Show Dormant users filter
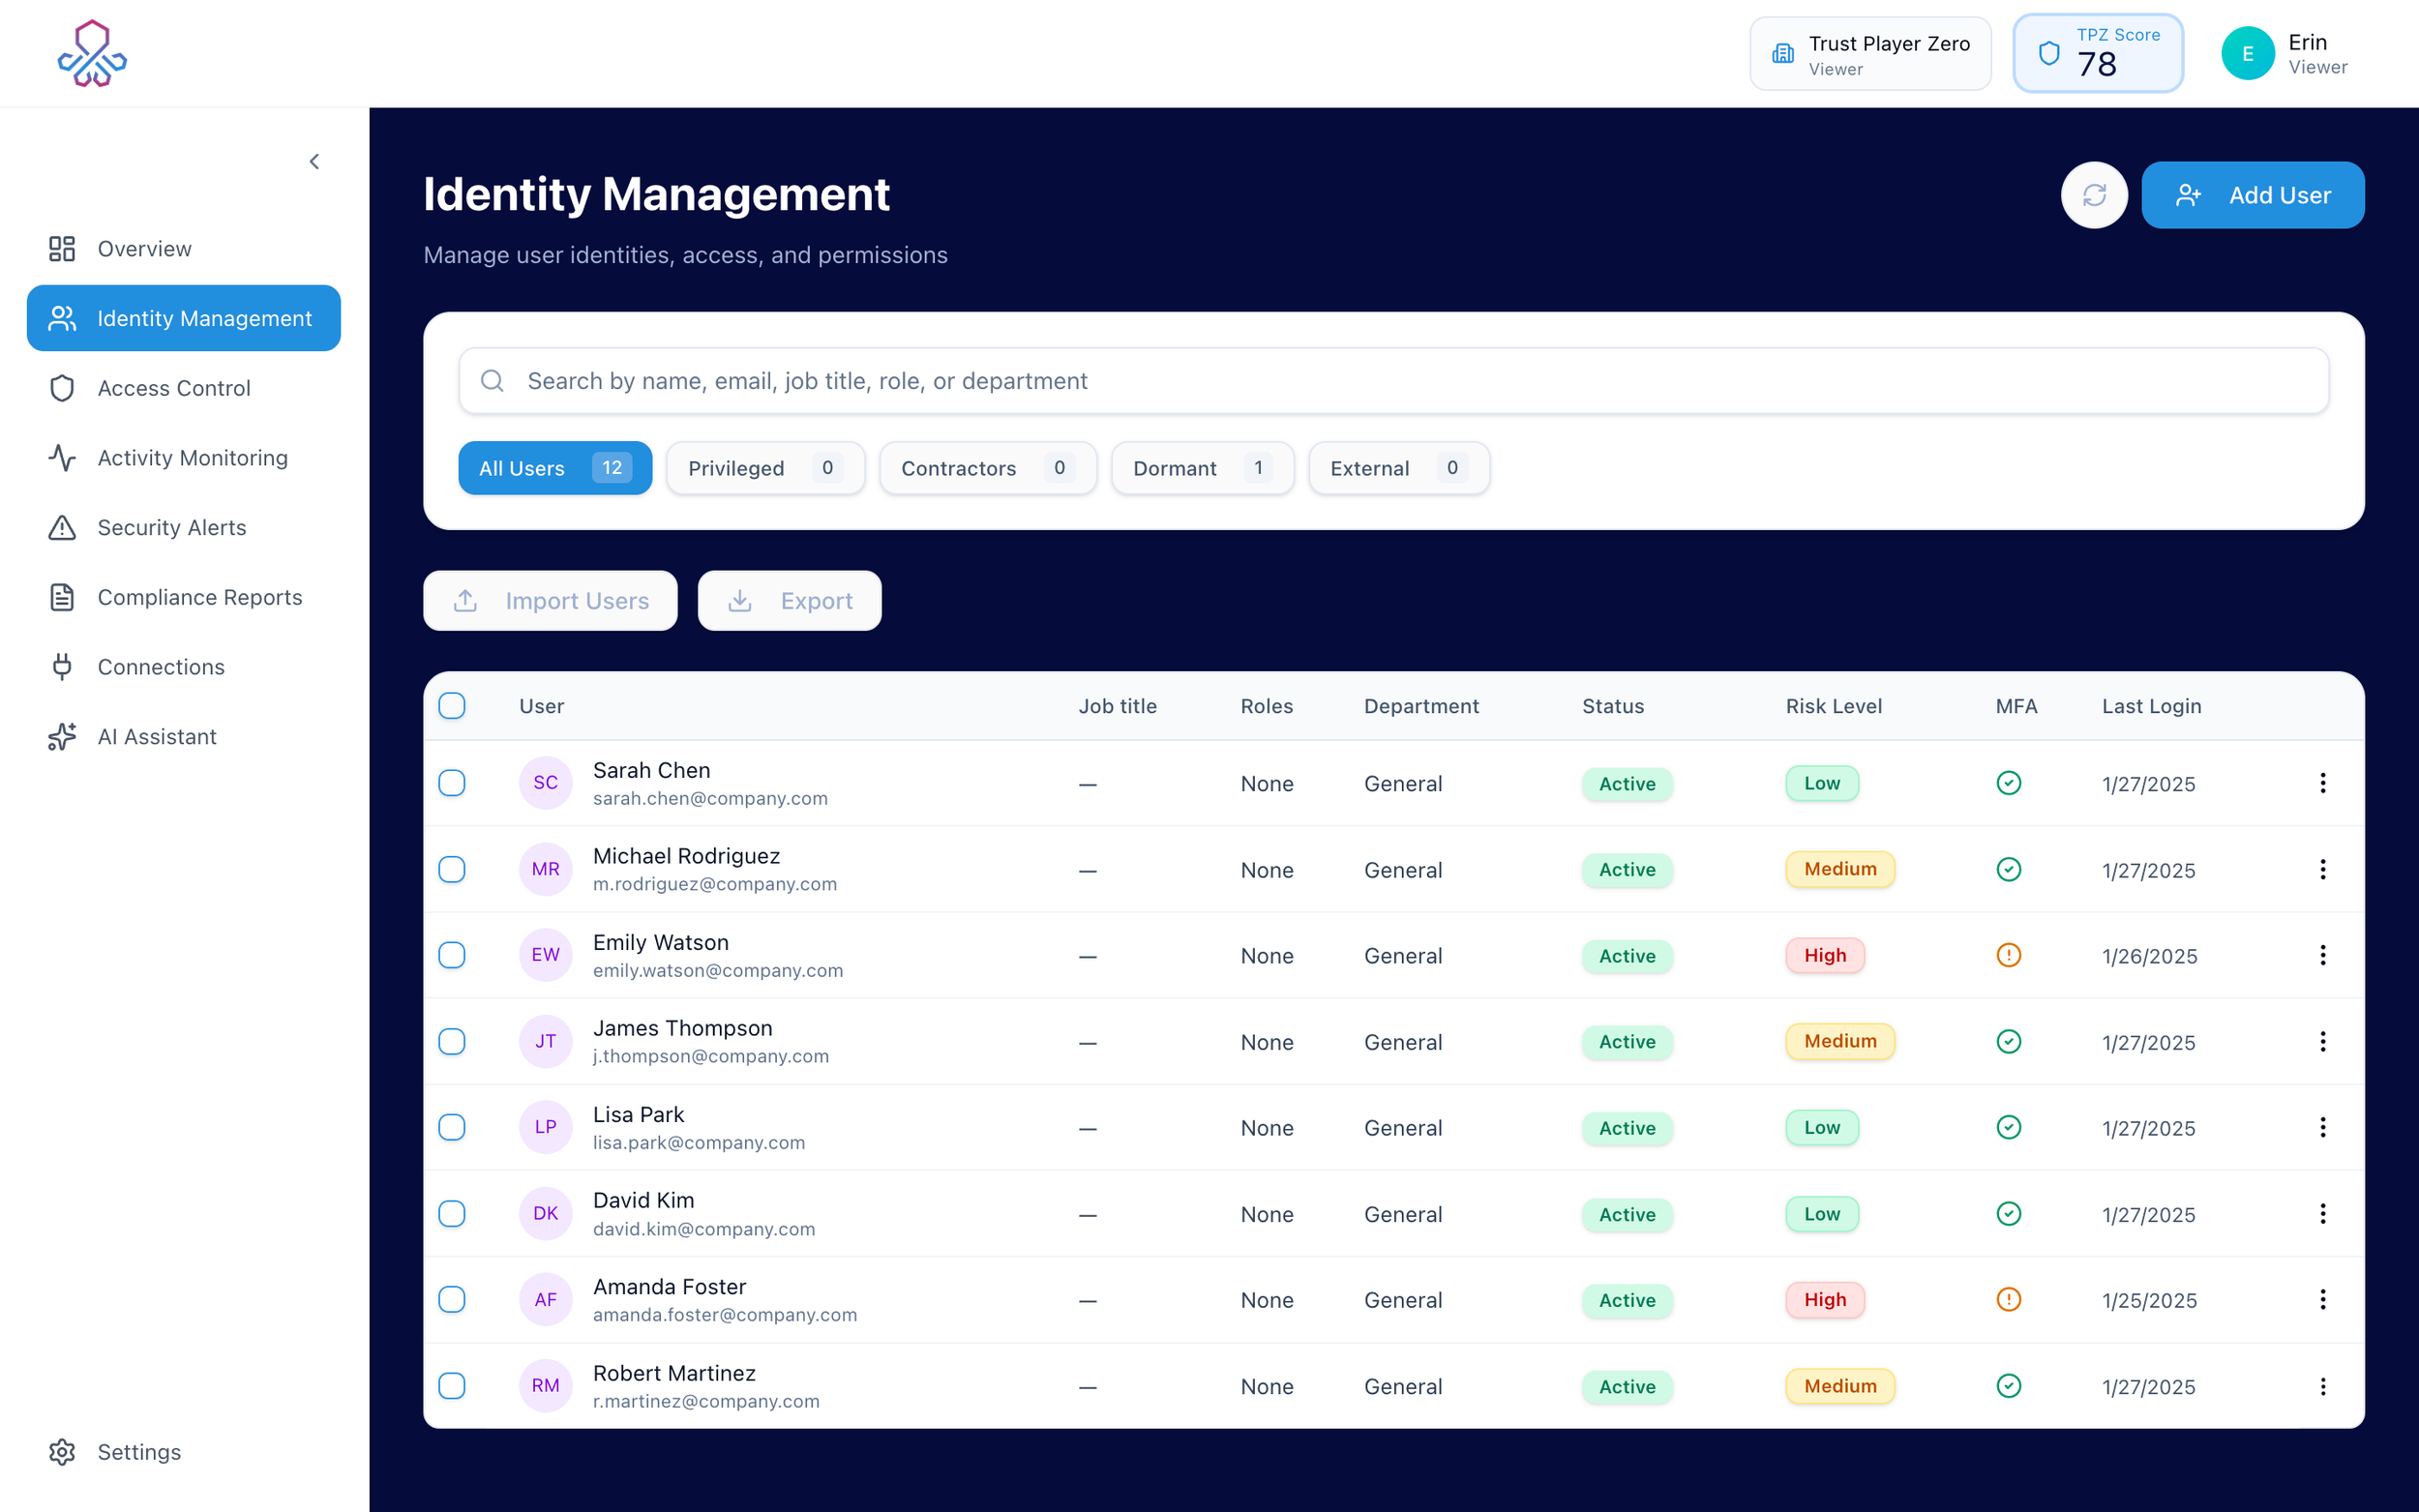 click(1202, 468)
